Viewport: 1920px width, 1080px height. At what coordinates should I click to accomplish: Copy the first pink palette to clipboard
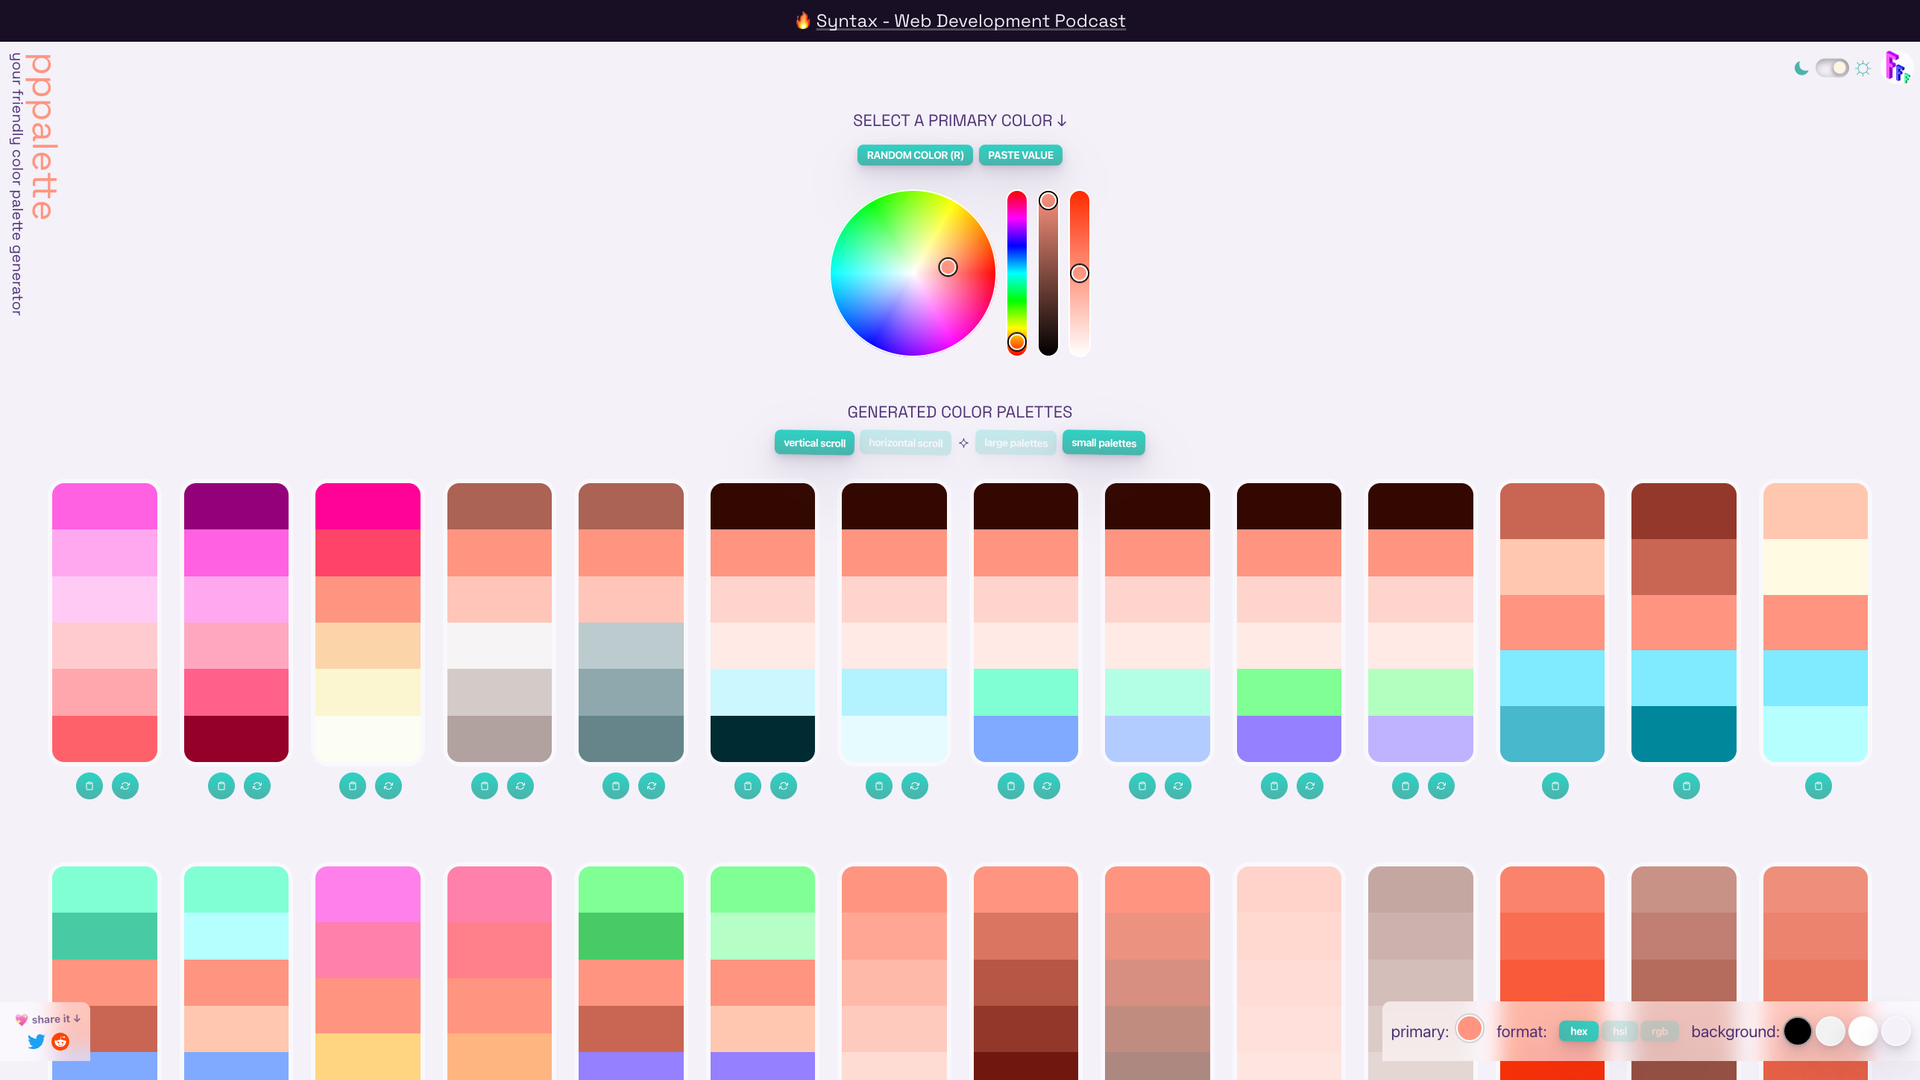pyautogui.click(x=88, y=786)
